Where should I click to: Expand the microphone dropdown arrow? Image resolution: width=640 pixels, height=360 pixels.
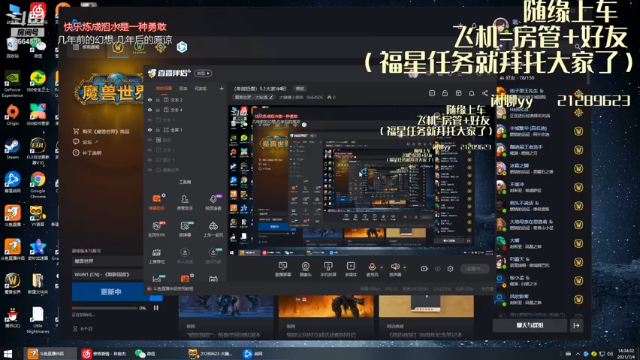coord(381,268)
